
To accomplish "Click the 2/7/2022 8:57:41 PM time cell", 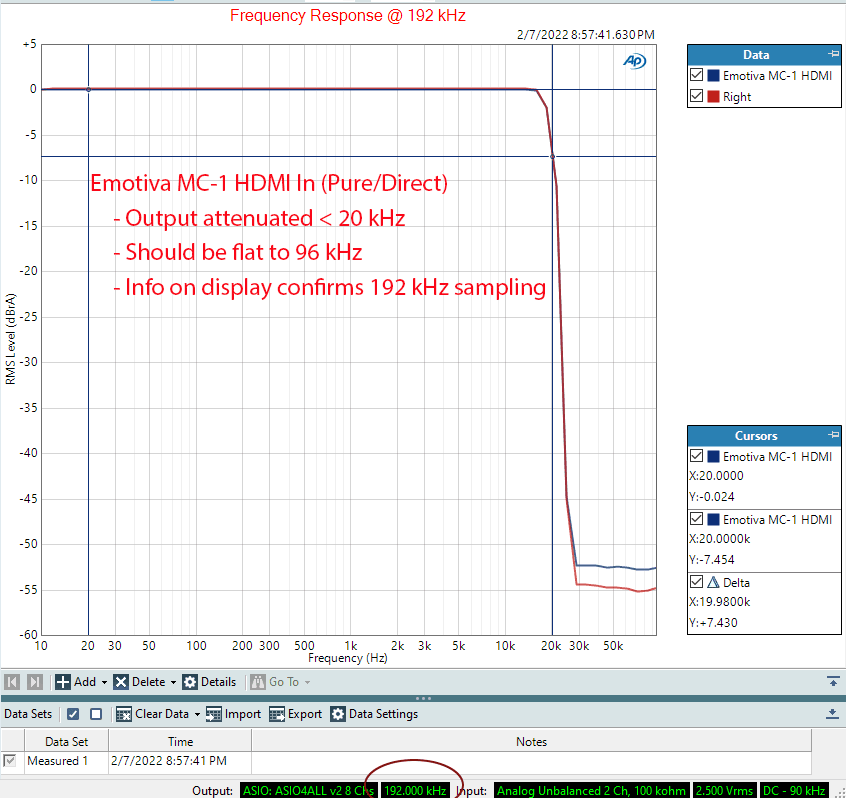I will tap(169, 761).
